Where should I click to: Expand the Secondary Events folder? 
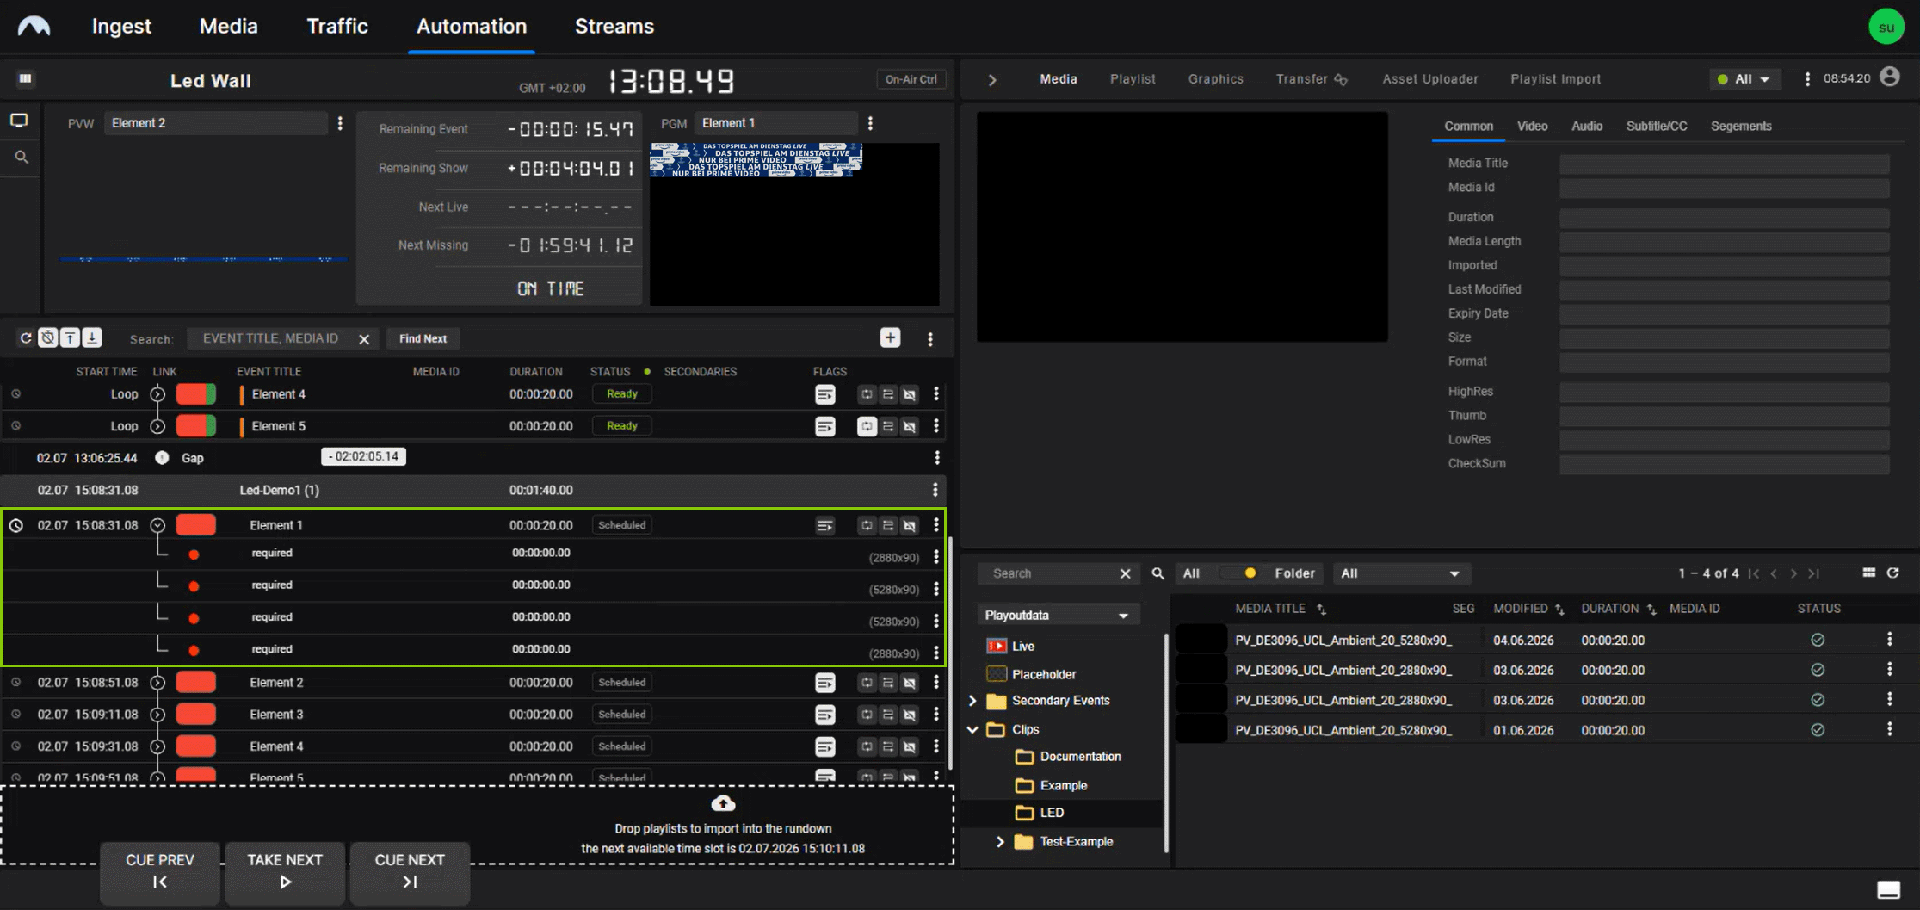click(x=972, y=701)
